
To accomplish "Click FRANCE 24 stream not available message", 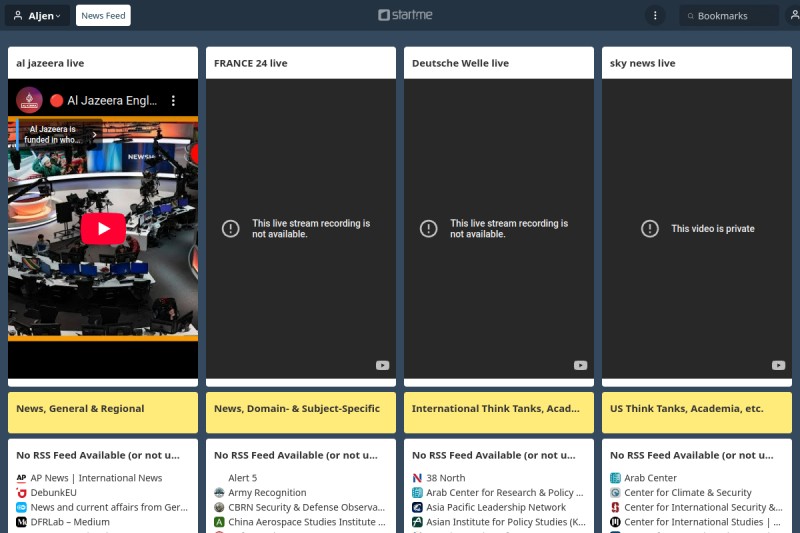I will [x=311, y=229].
